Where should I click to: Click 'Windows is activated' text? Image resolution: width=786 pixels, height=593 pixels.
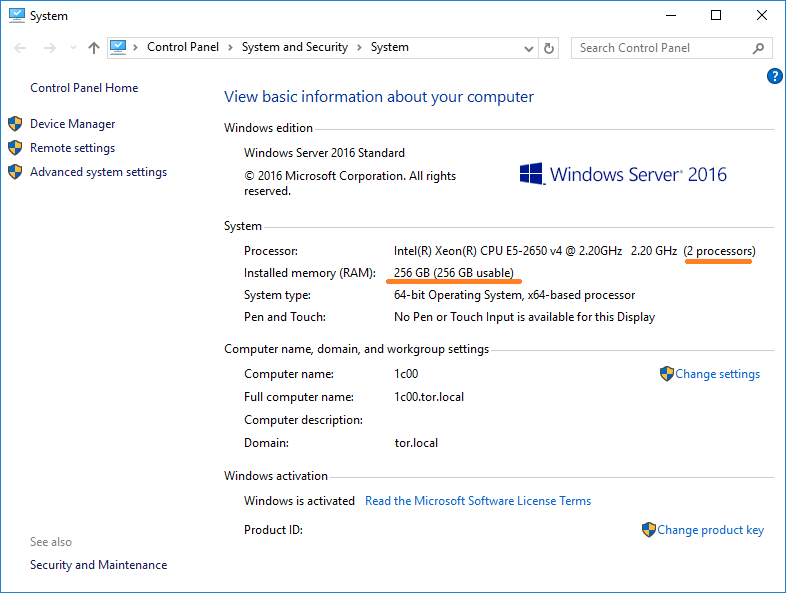[x=299, y=501]
